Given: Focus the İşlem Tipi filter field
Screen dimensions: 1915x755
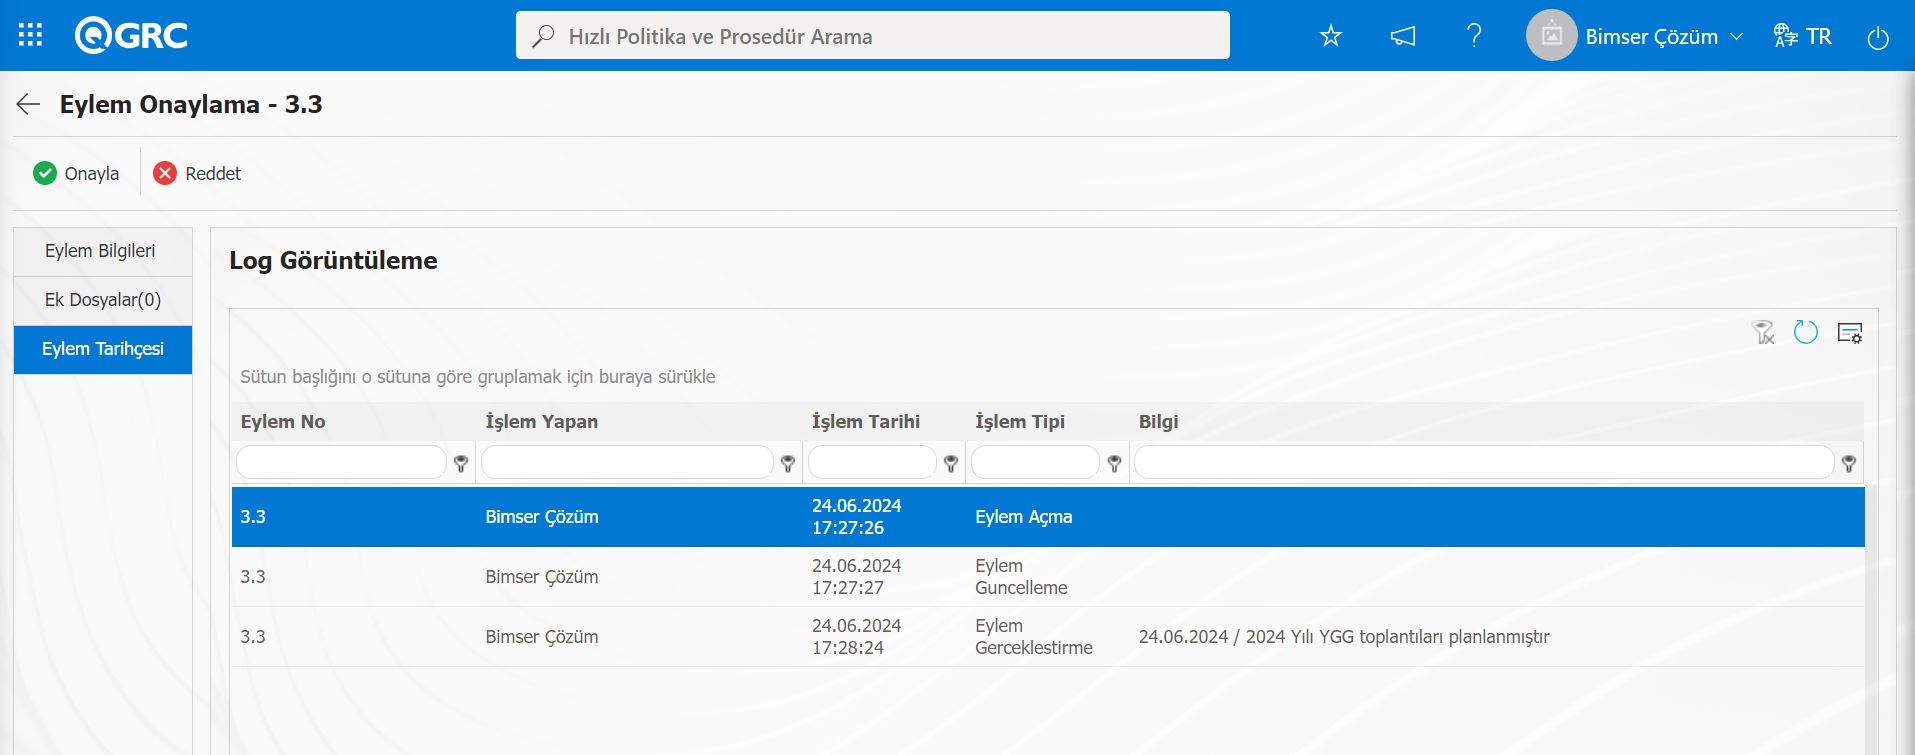Looking at the screenshot, I should 1035,462.
